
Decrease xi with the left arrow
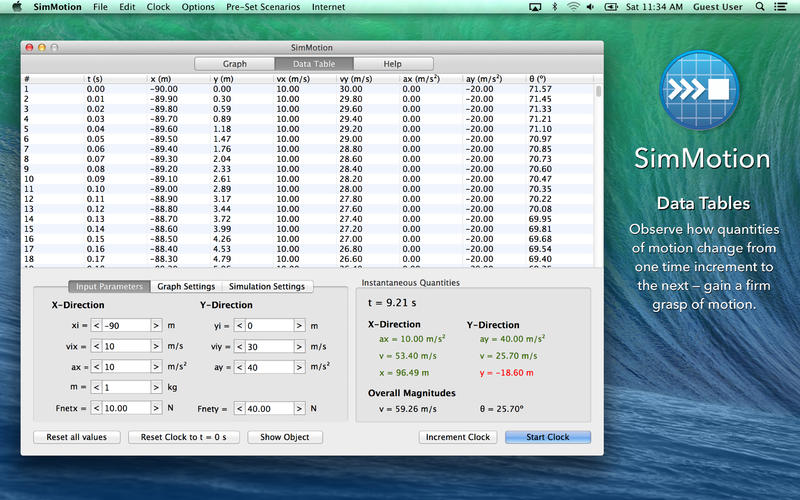click(96, 326)
